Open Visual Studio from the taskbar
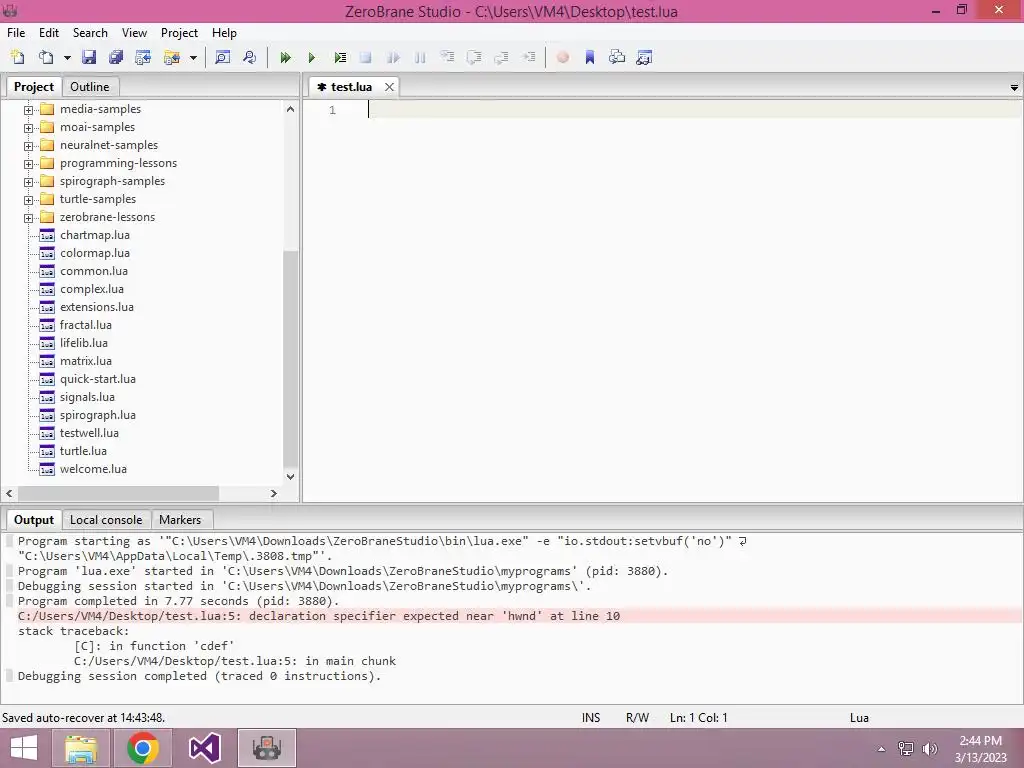1024x768 pixels. pyautogui.click(x=204, y=748)
